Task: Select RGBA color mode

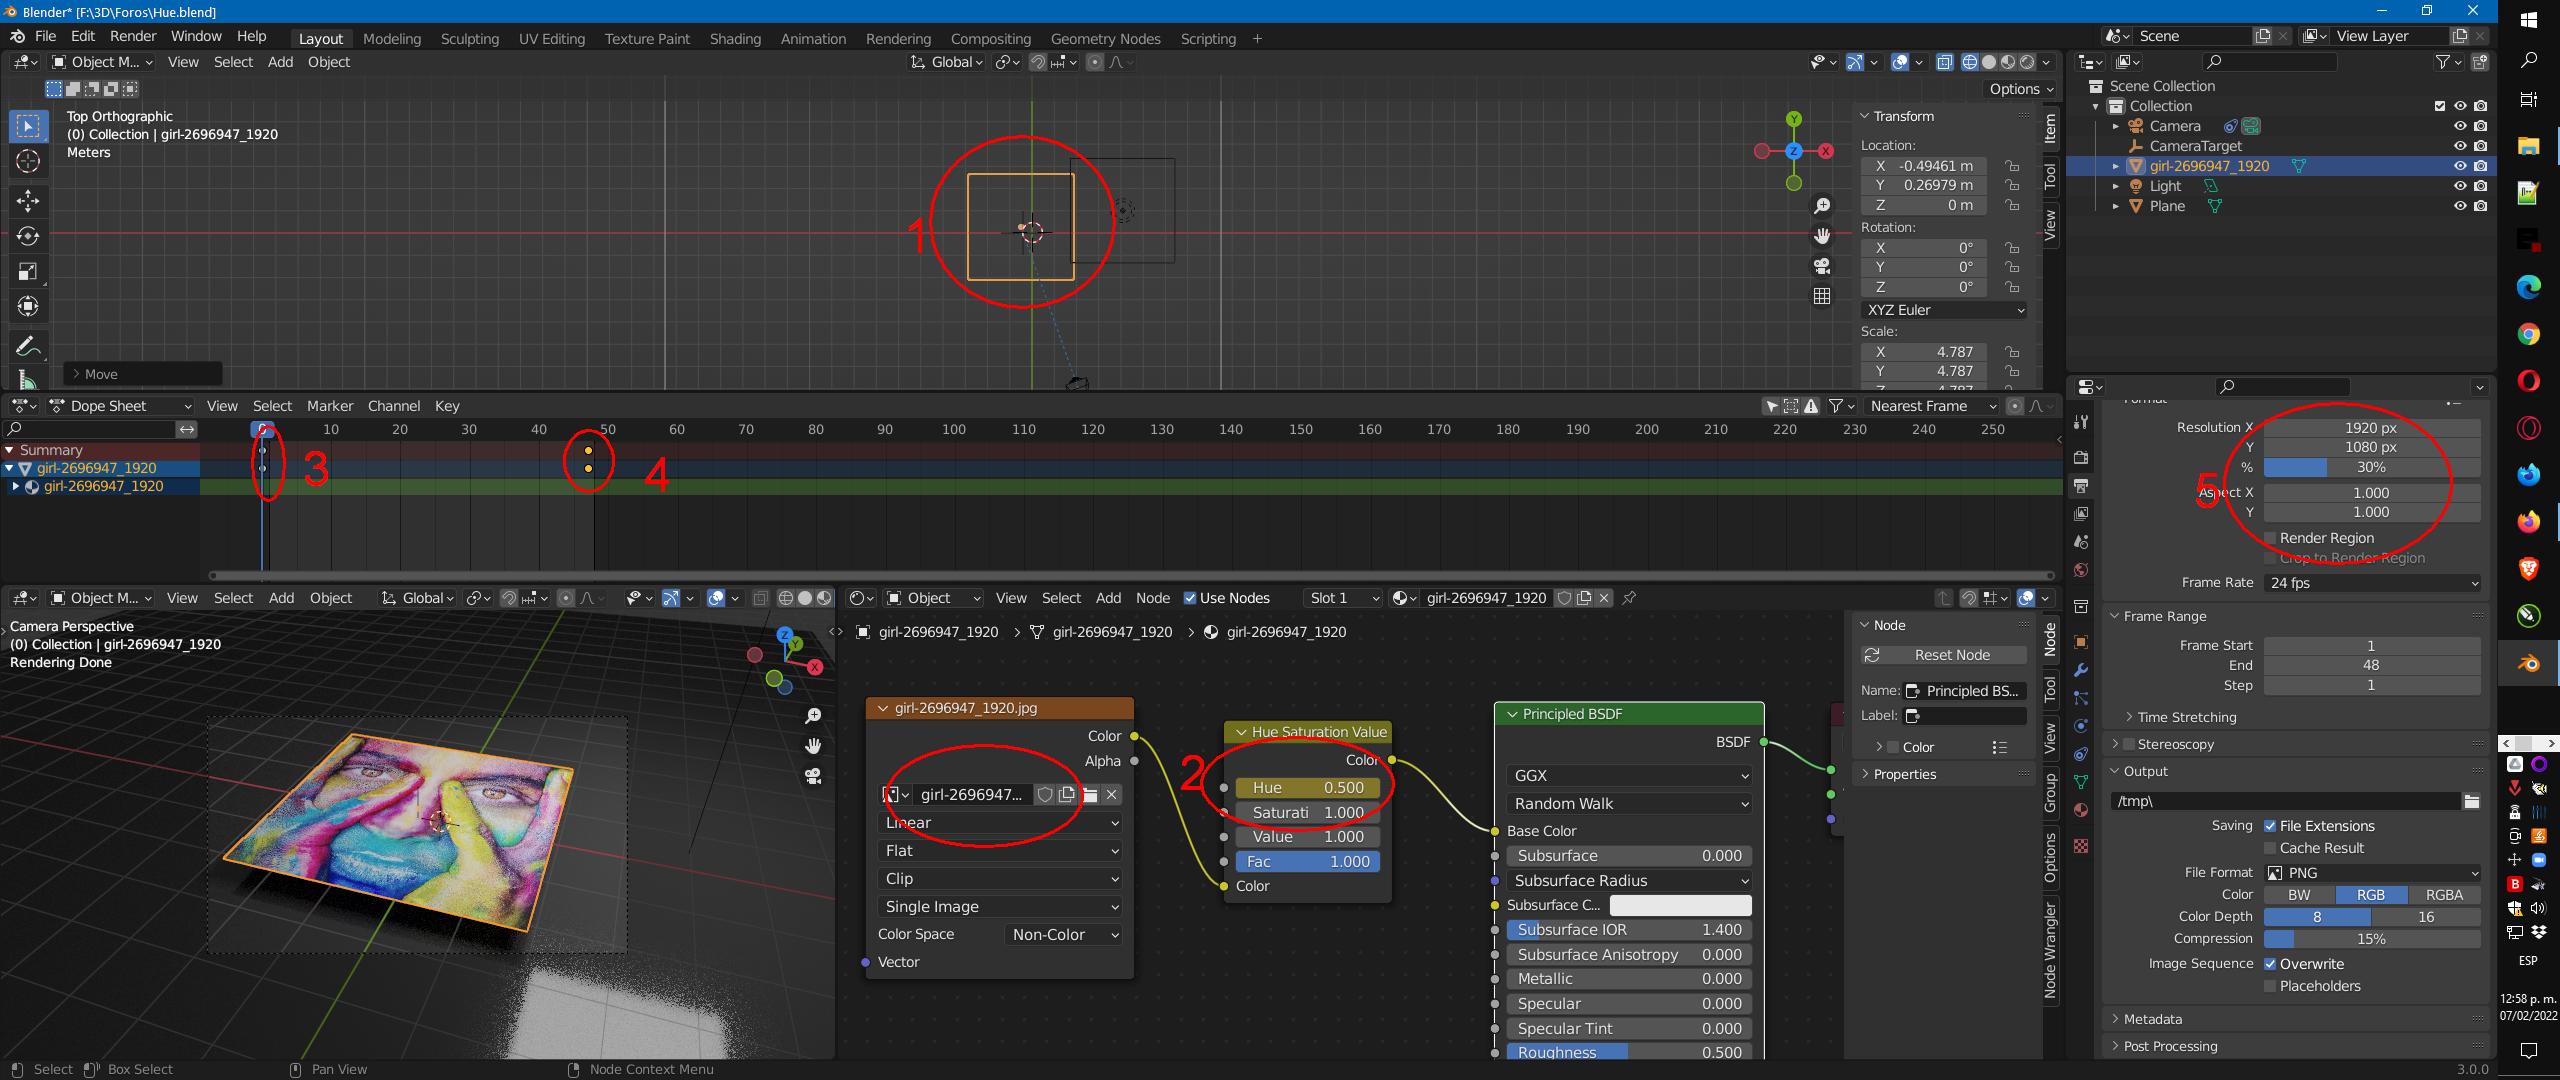Action: pos(2444,895)
